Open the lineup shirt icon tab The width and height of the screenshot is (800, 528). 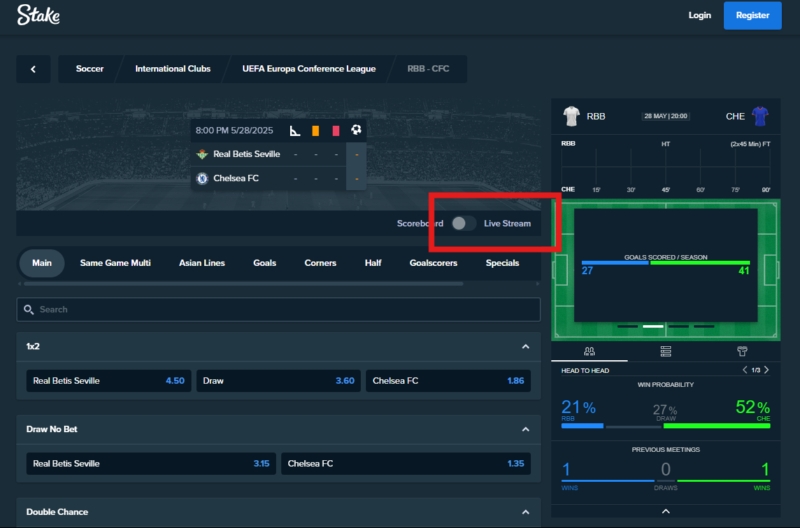pos(742,351)
